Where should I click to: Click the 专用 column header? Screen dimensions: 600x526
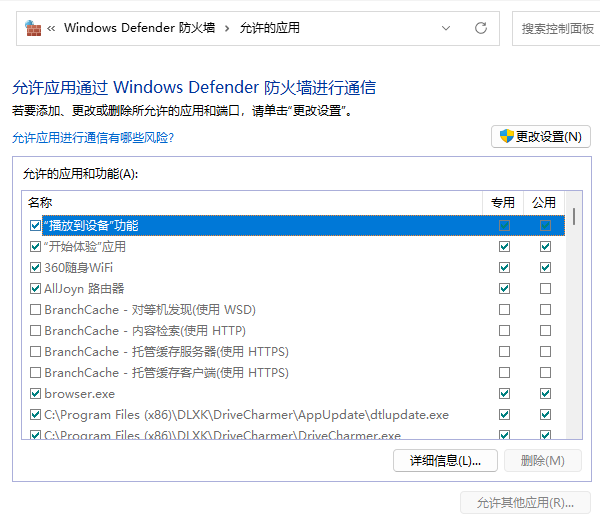click(503, 202)
